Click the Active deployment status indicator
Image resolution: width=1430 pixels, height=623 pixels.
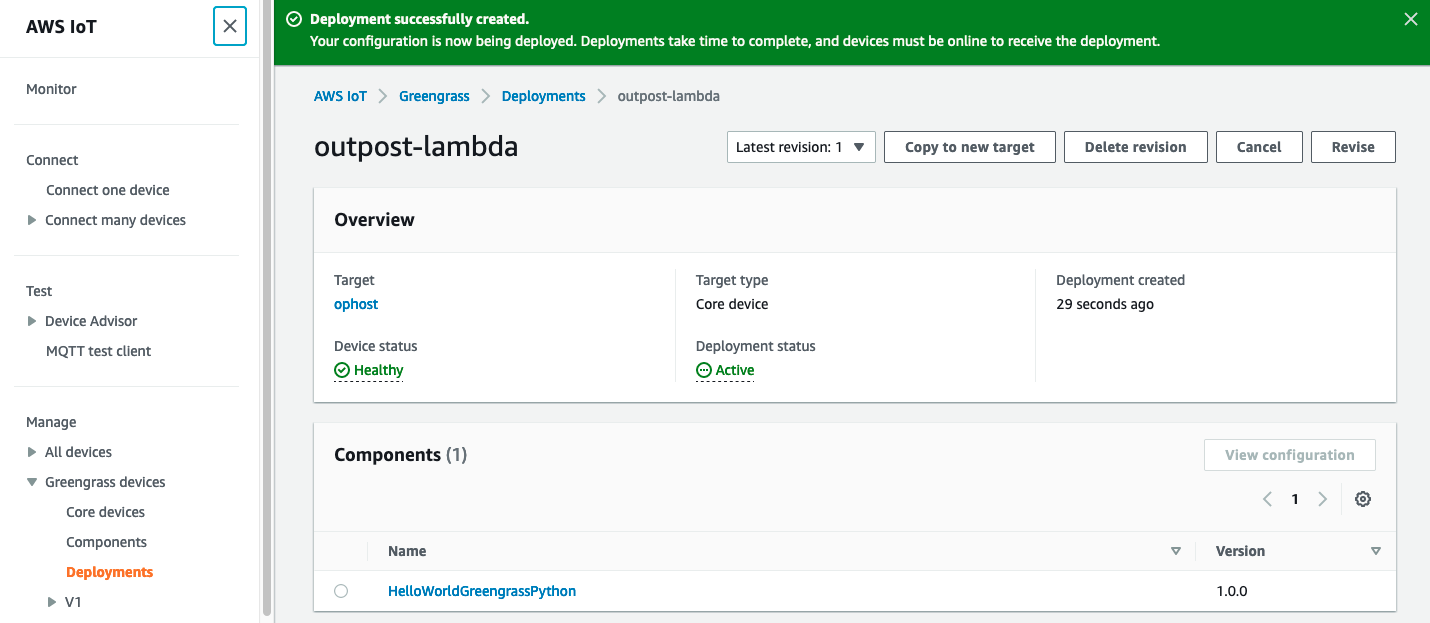725,370
